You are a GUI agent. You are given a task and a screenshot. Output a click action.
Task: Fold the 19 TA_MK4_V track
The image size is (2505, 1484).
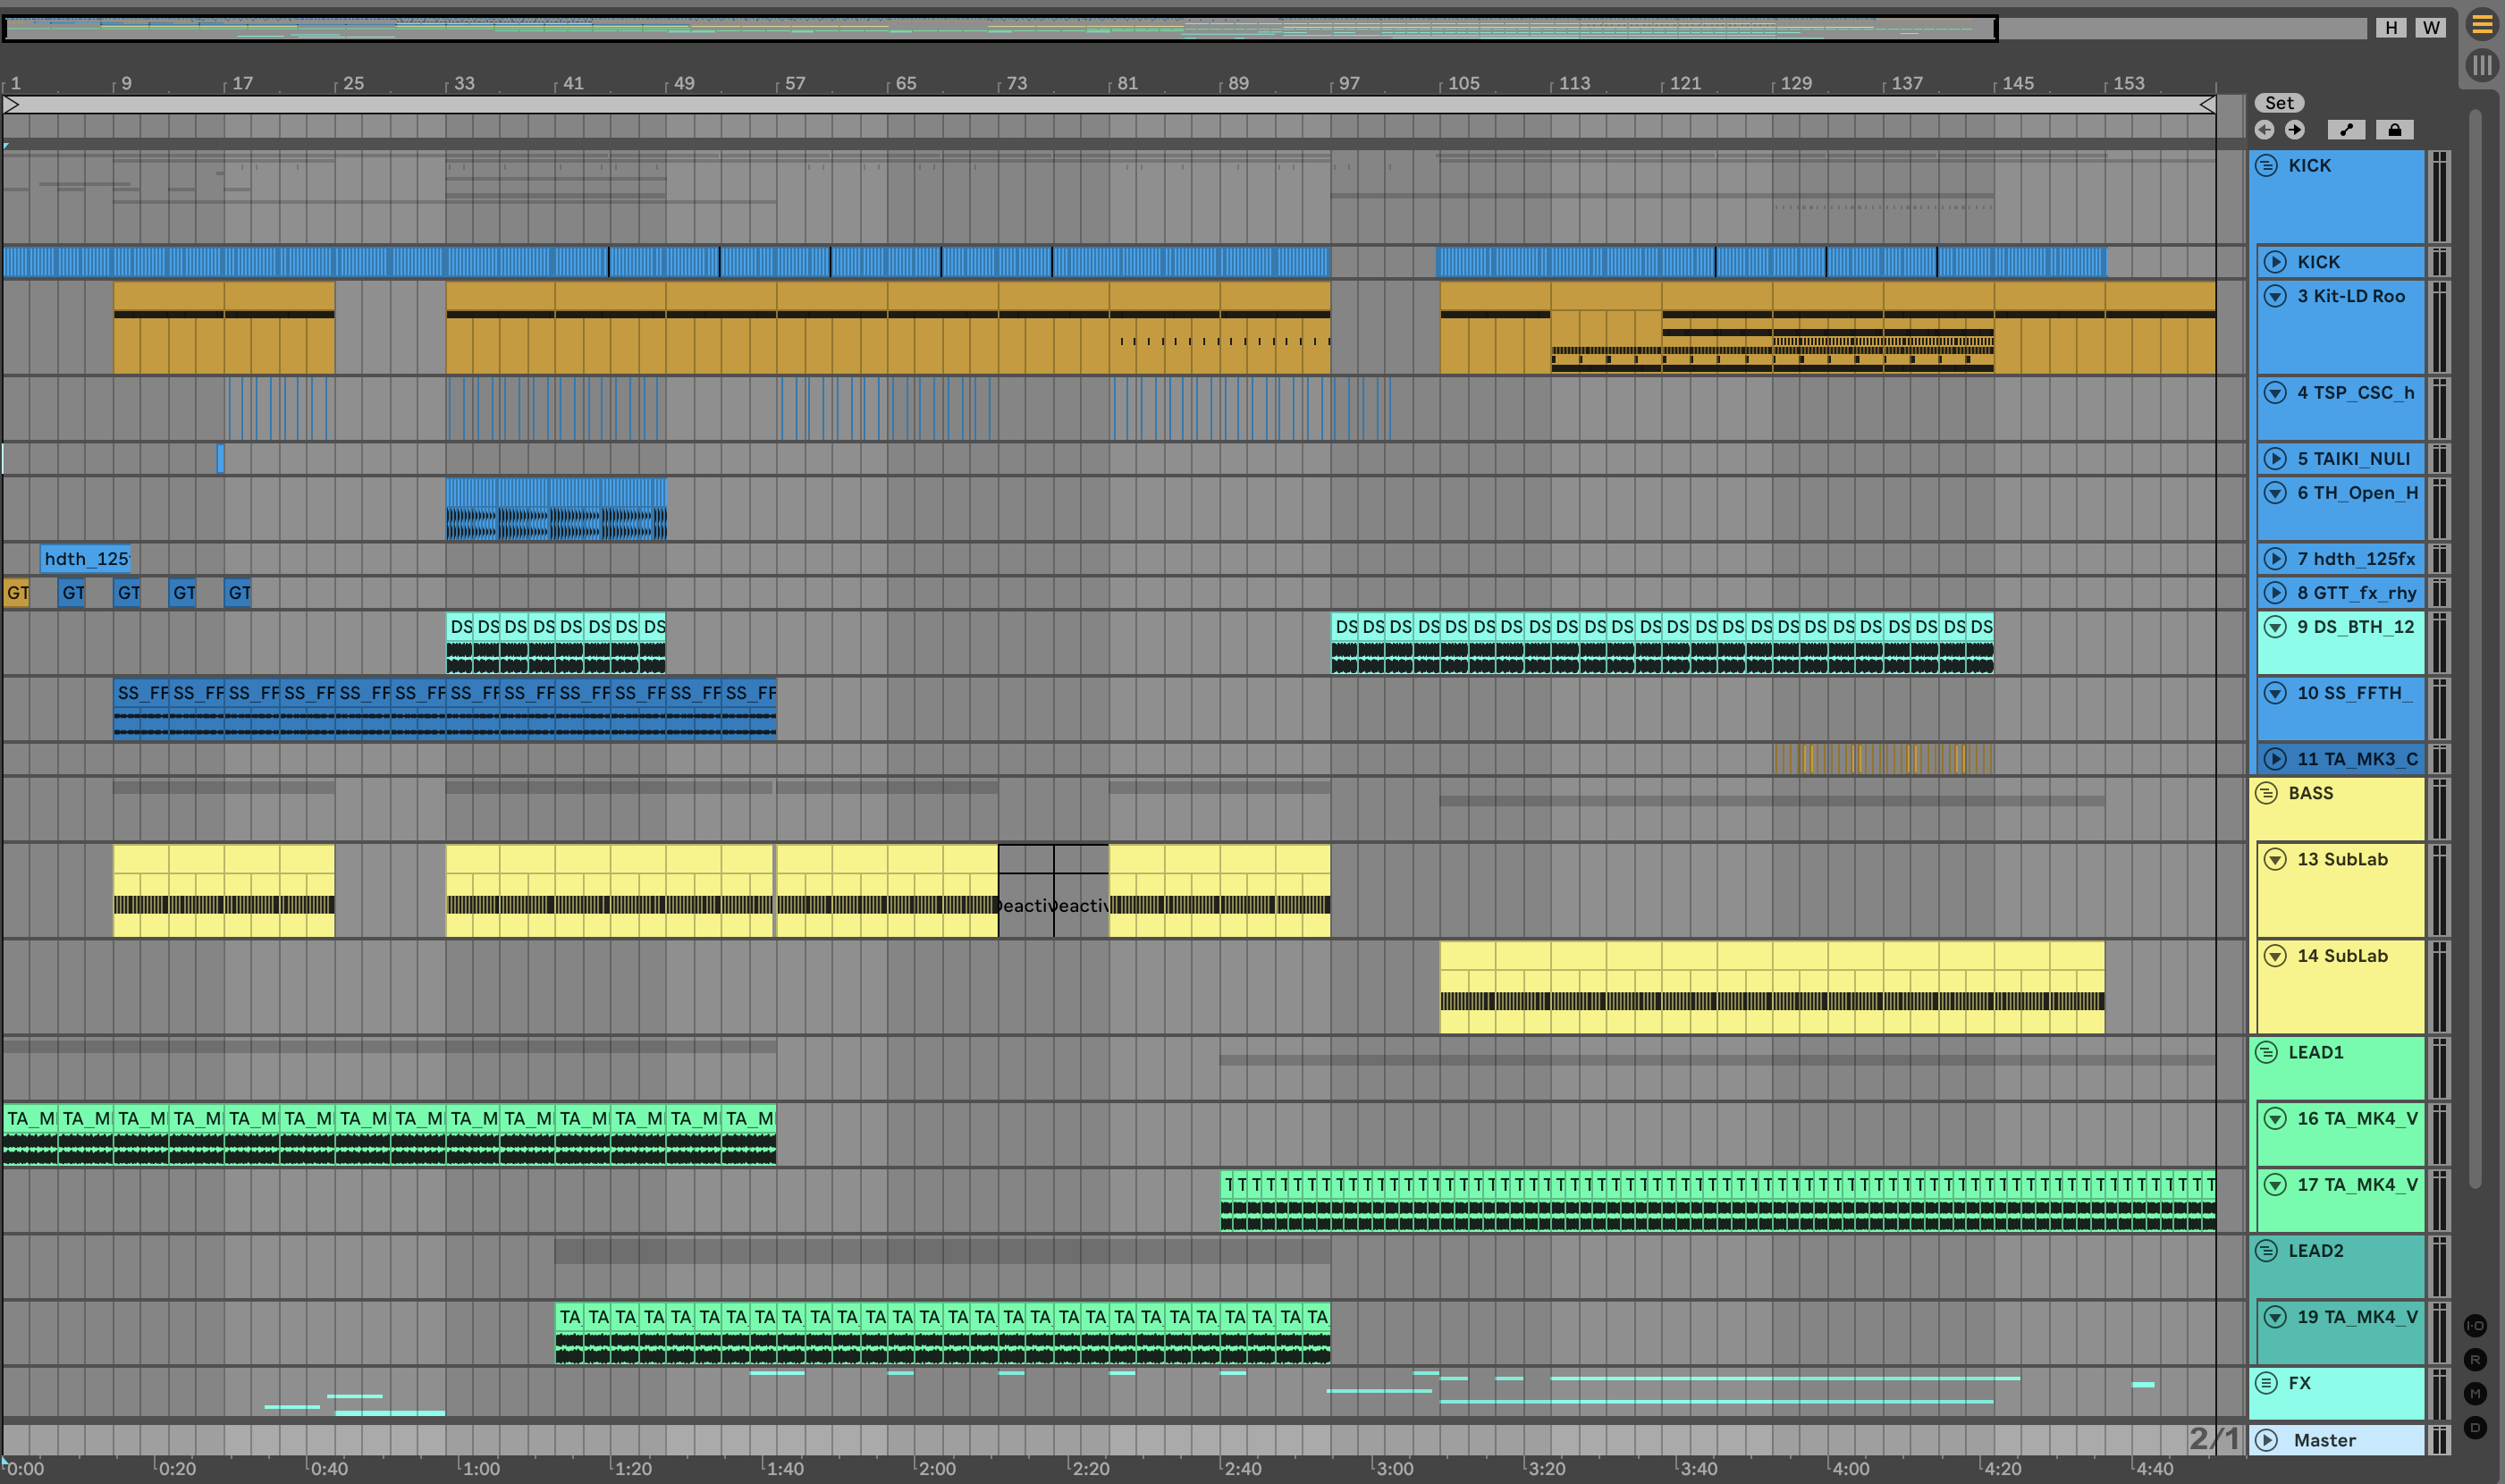[x=2275, y=1317]
